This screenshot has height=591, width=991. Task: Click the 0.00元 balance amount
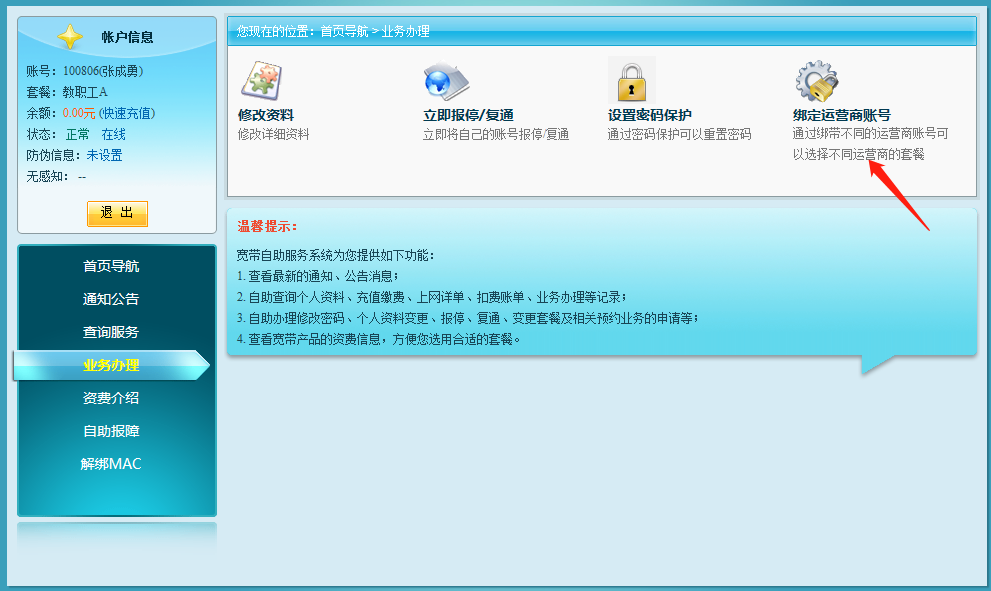[79, 113]
